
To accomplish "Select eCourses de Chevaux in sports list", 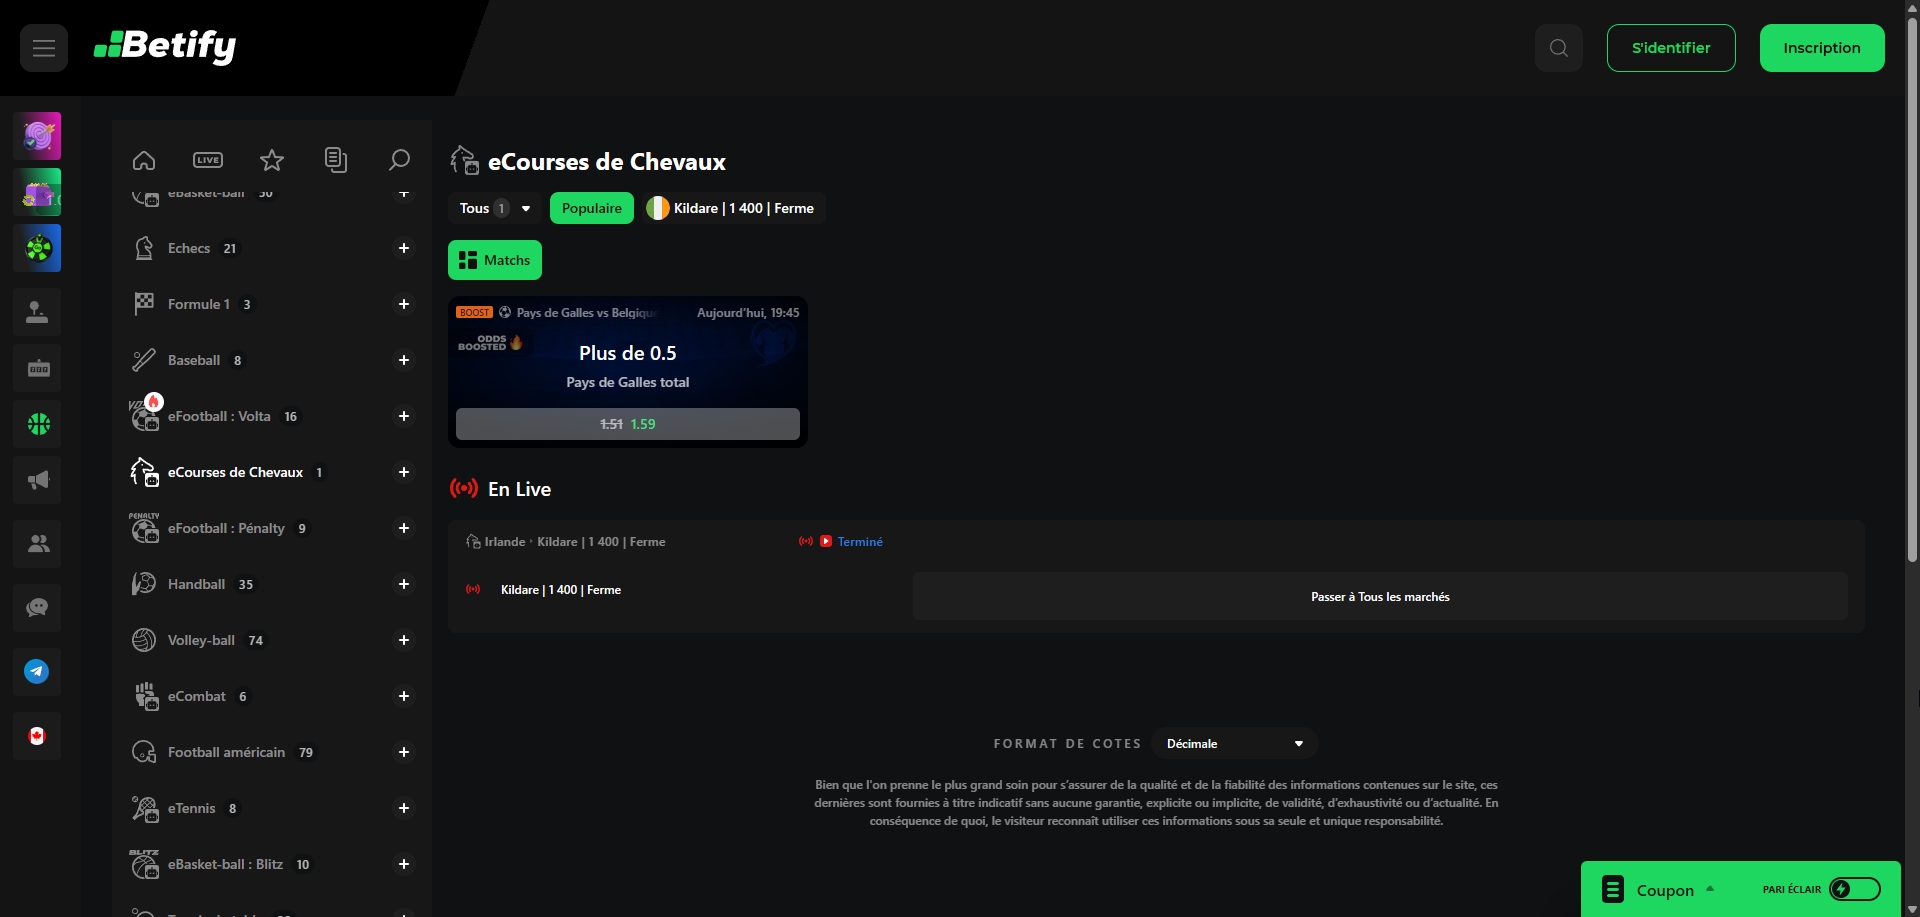I will (235, 472).
